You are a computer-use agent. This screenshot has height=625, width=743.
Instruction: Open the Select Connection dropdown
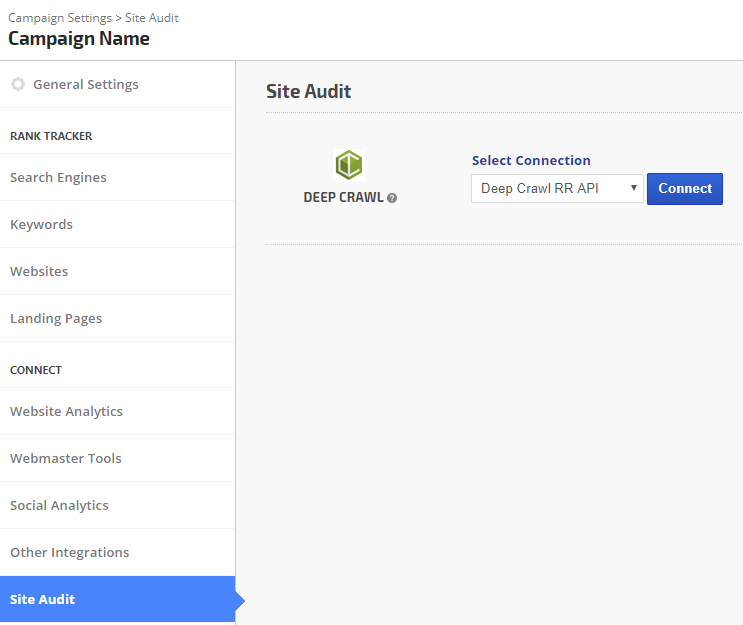[557, 188]
